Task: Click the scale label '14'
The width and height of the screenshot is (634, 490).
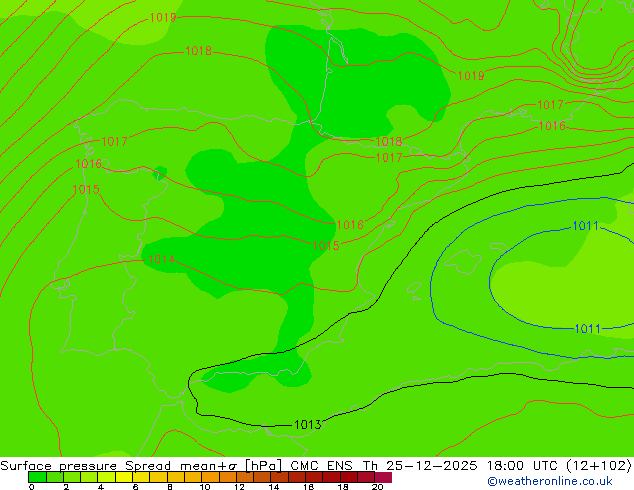Action: coord(274,487)
